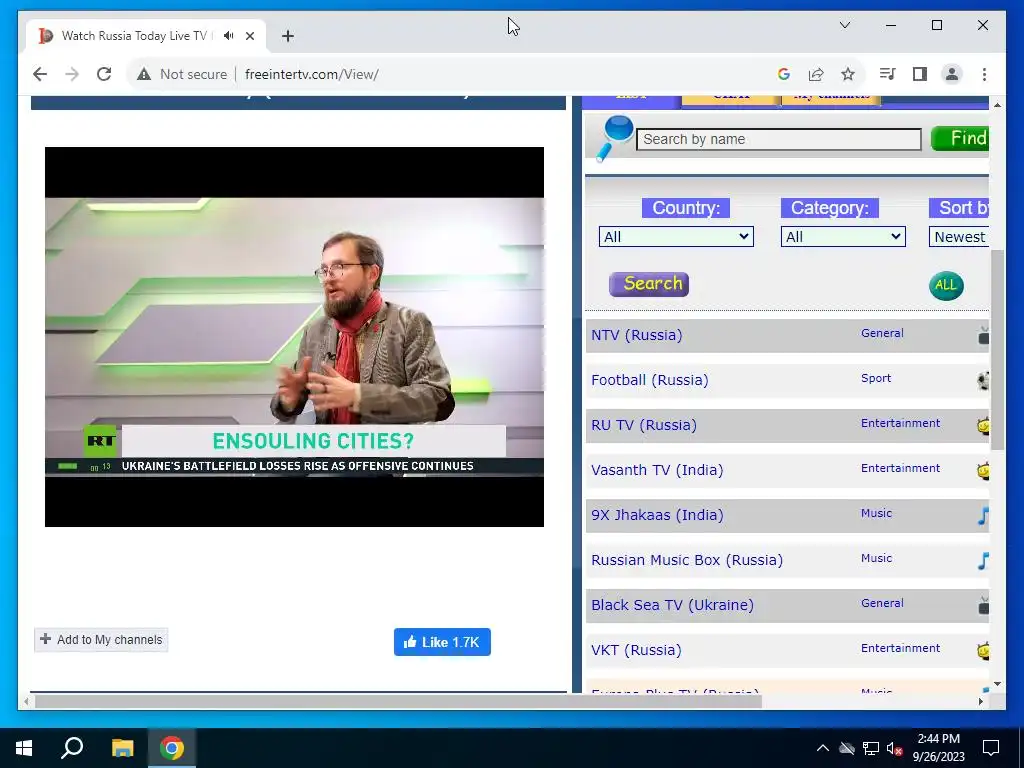Open the Country dropdown

[x=676, y=236]
